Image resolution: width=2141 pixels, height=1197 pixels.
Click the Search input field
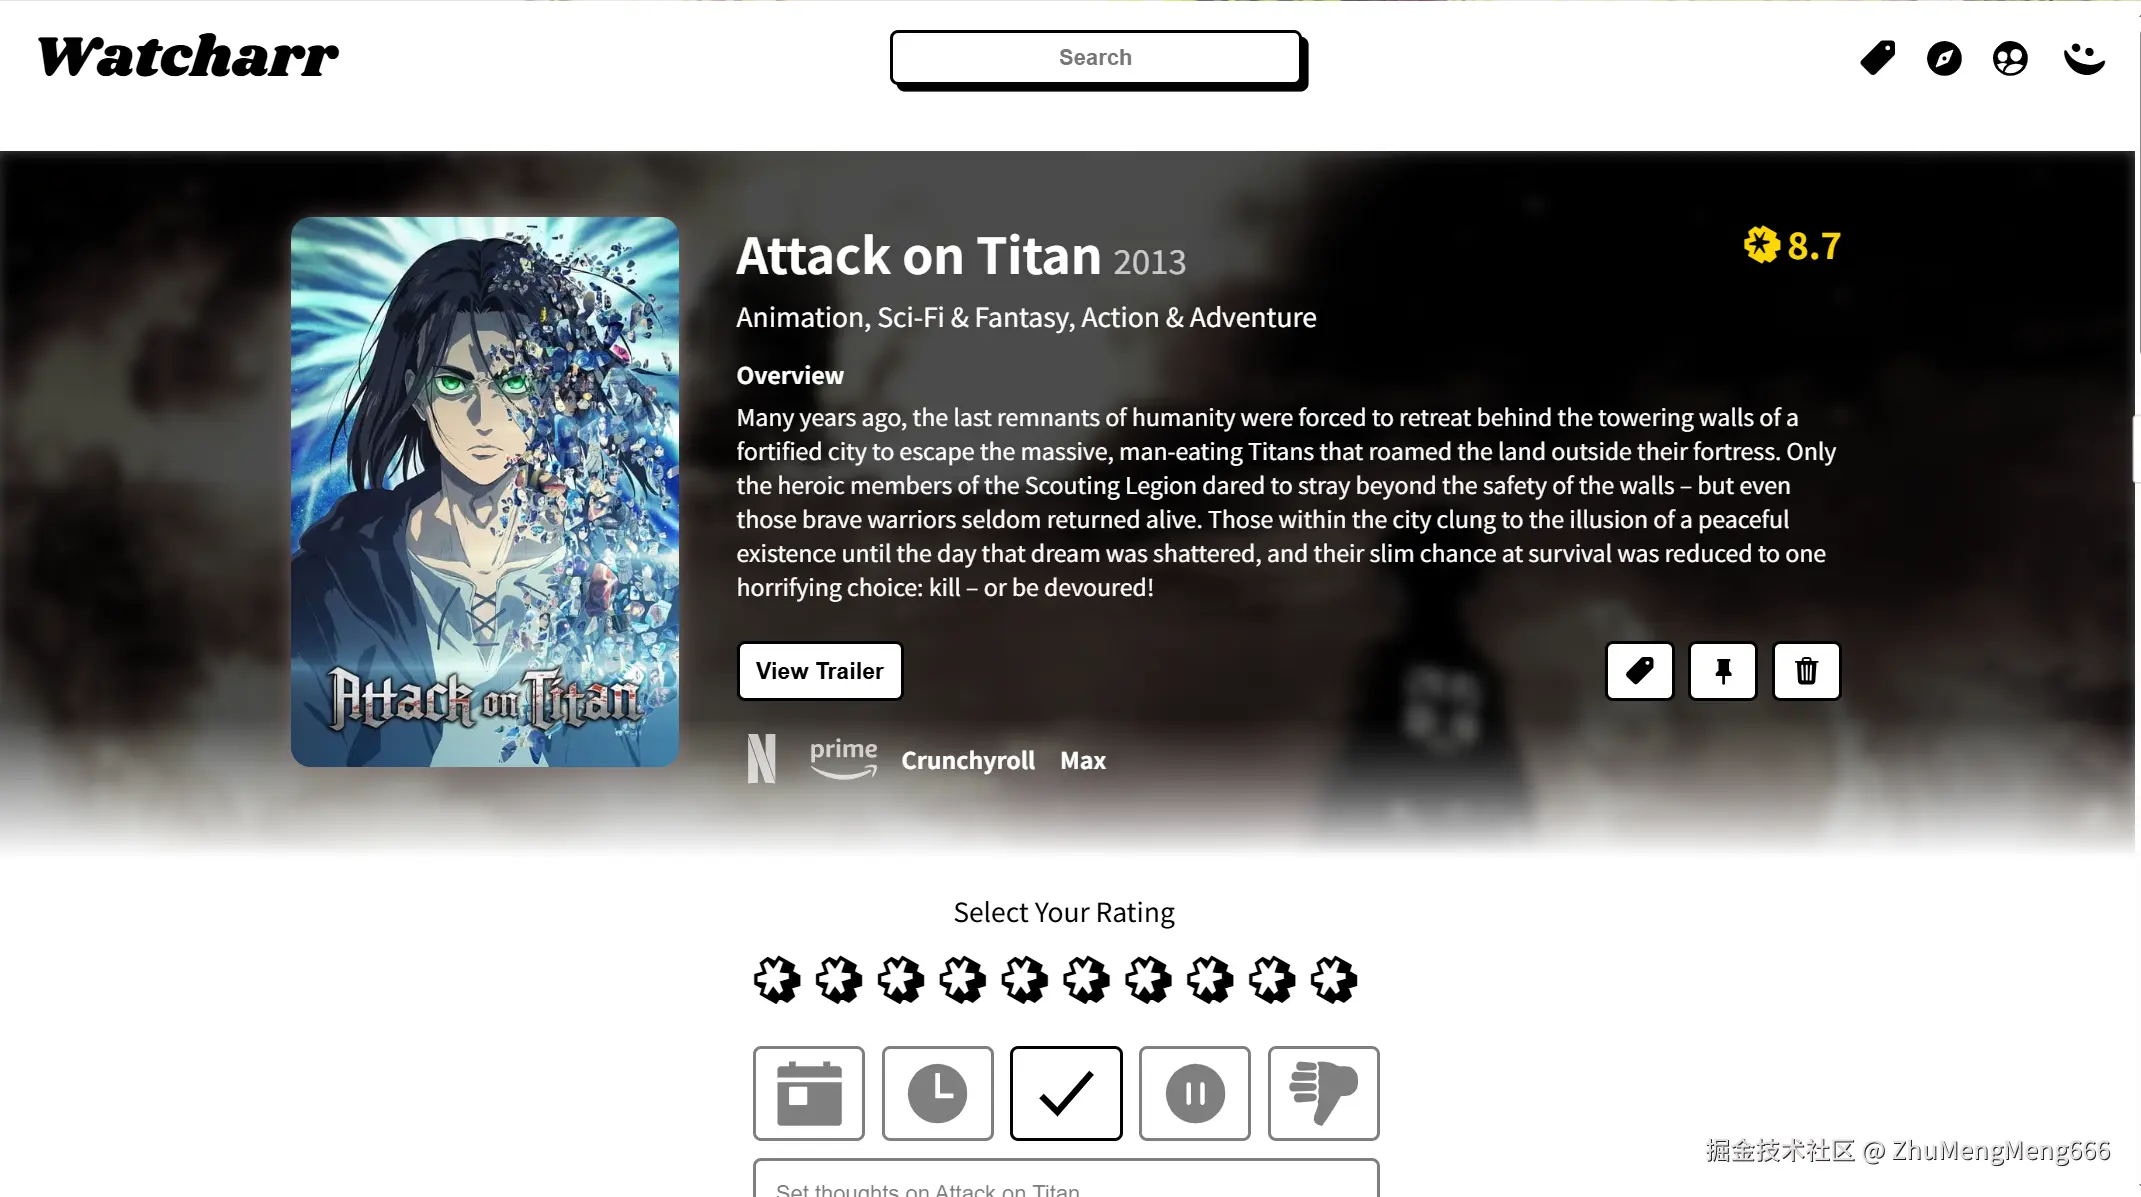point(1096,58)
